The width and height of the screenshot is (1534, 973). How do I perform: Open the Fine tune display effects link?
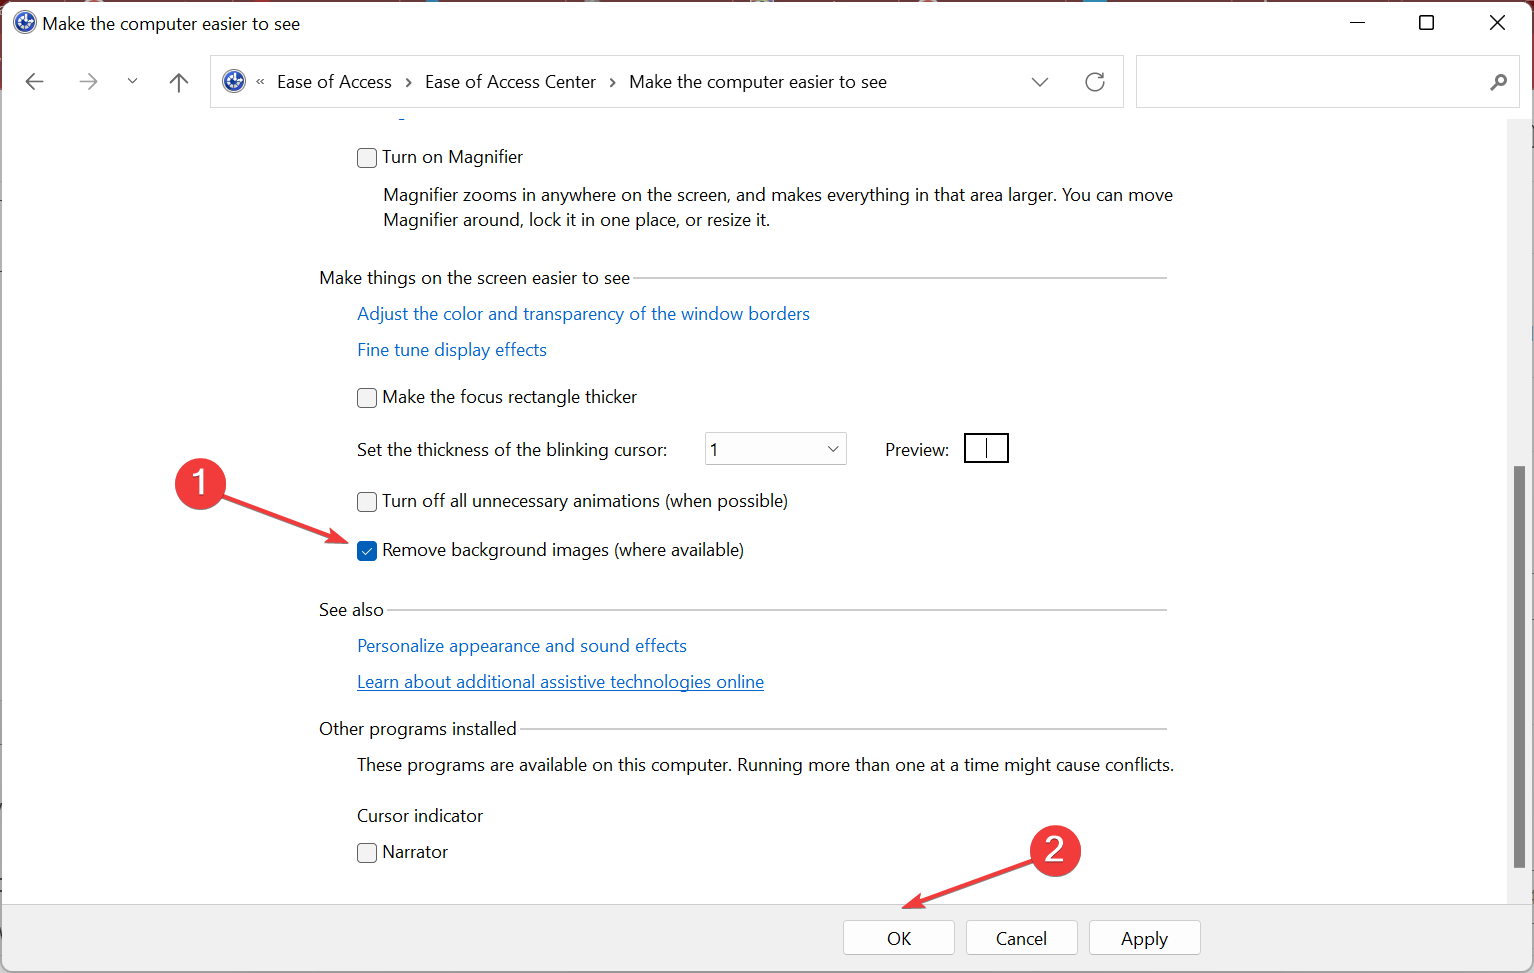pyautogui.click(x=452, y=350)
